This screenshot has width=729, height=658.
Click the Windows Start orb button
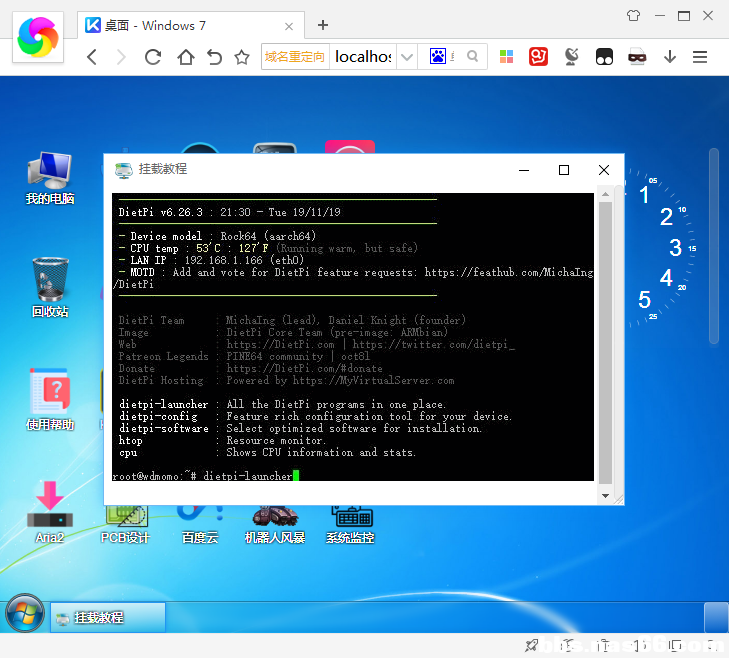[x=25, y=613]
